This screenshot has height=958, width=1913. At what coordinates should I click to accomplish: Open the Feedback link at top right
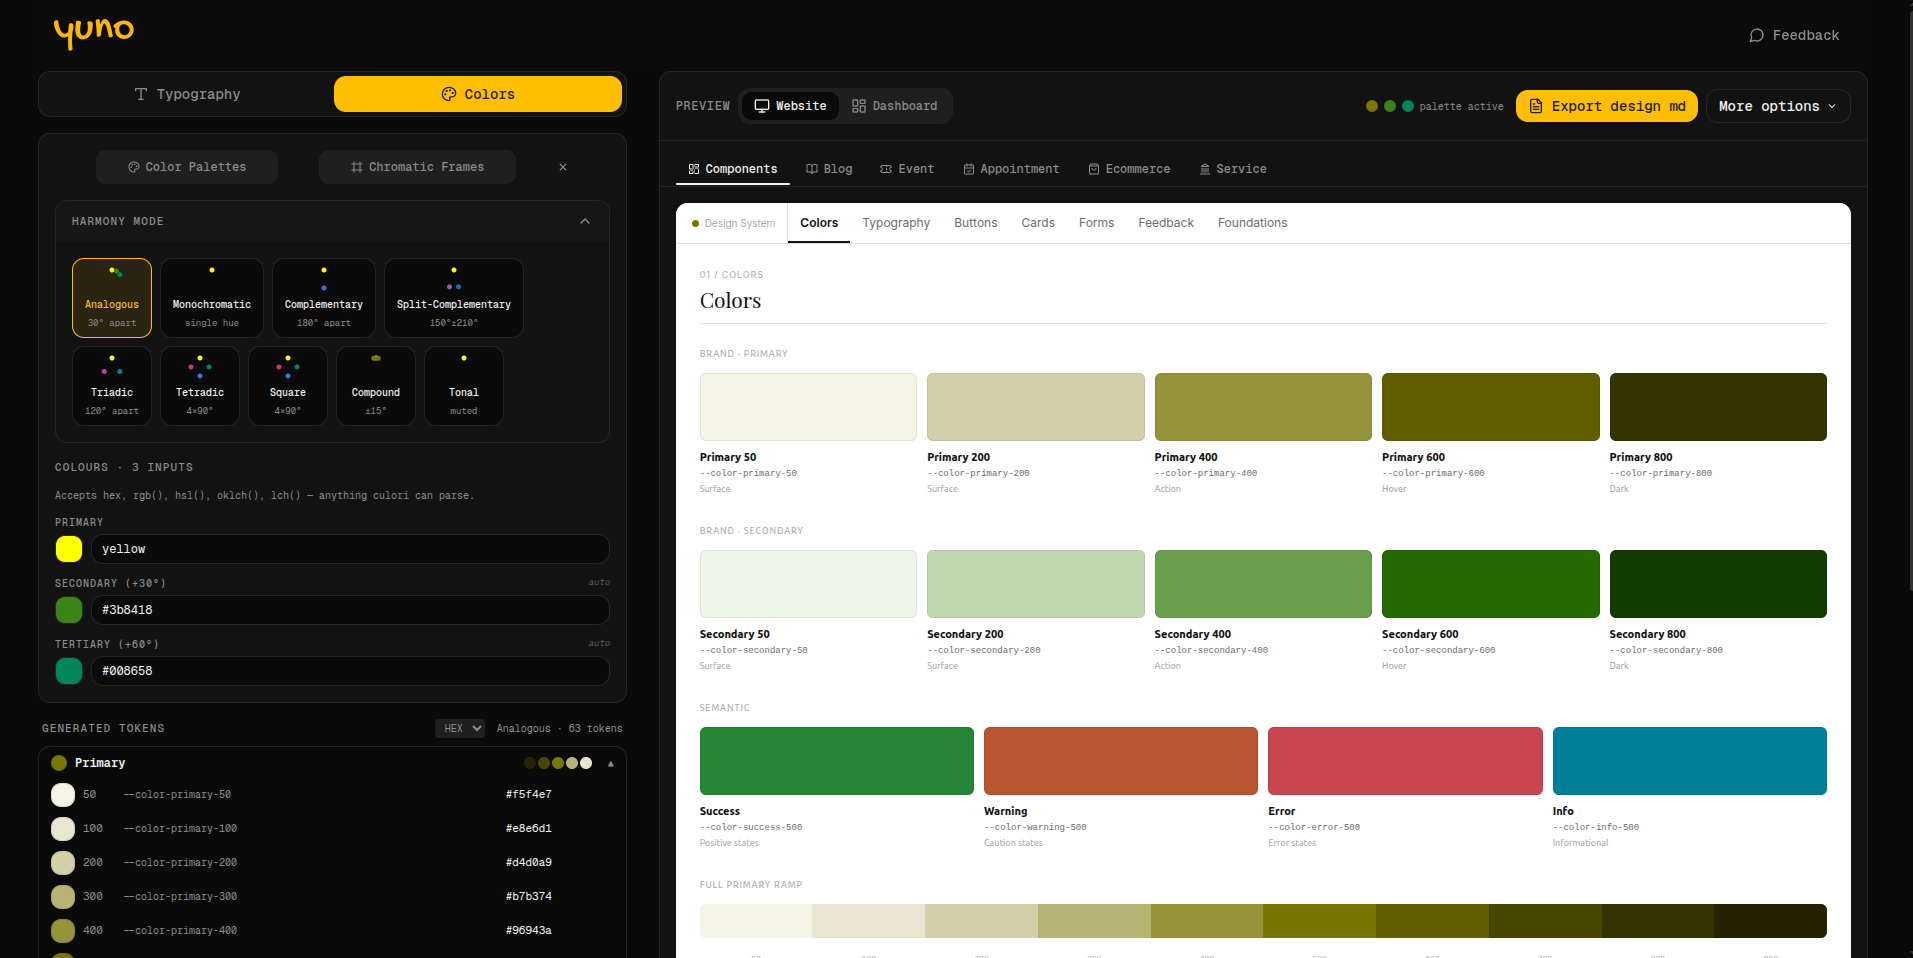pyautogui.click(x=1794, y=35)
